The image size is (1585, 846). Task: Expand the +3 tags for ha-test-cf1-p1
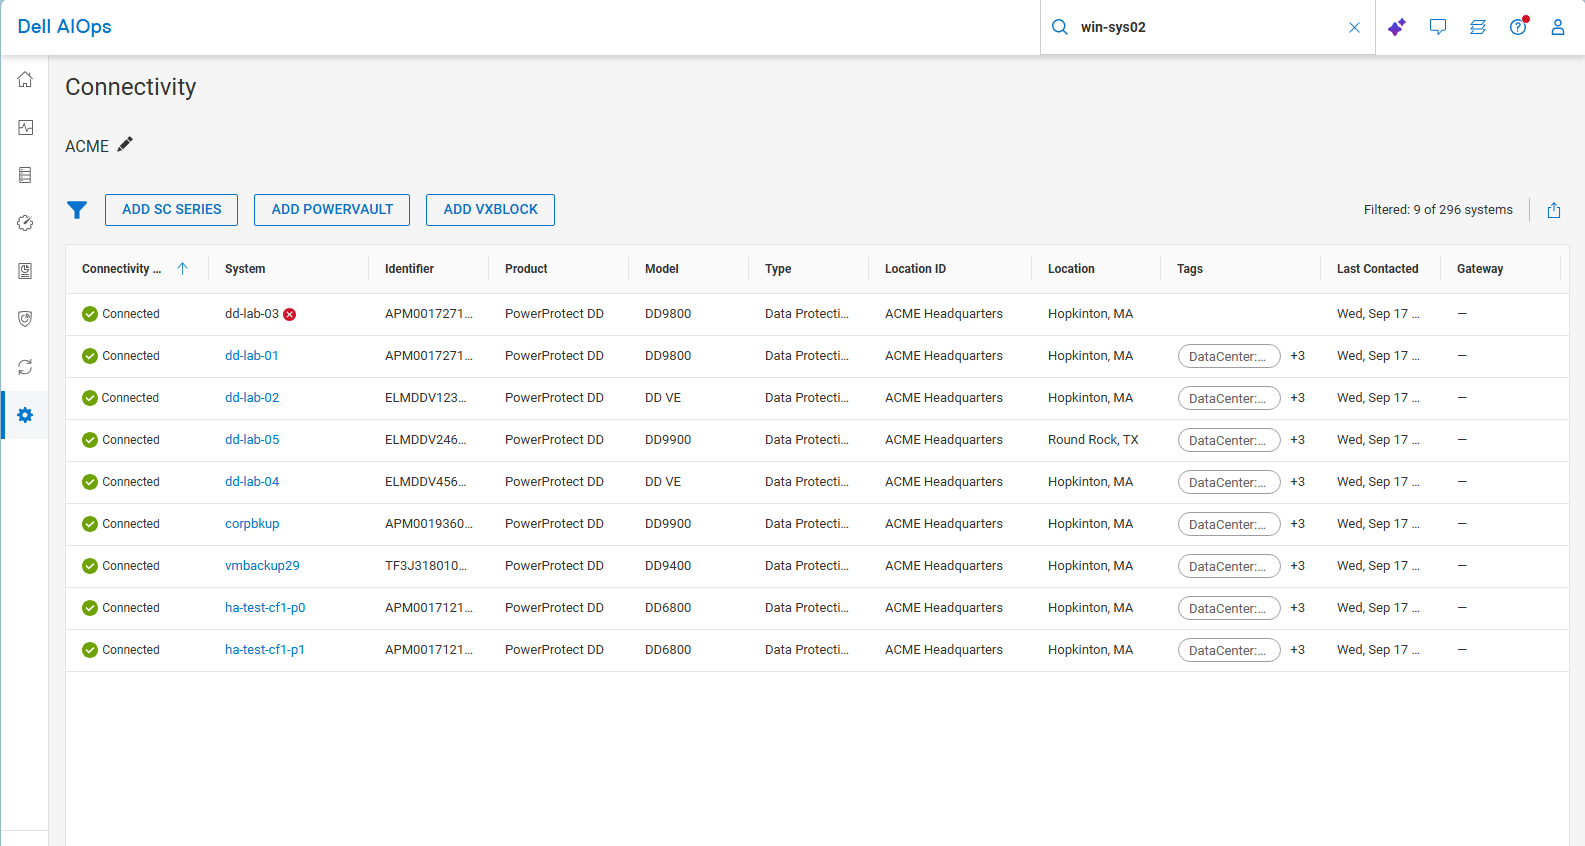(x=1297, y=650)
